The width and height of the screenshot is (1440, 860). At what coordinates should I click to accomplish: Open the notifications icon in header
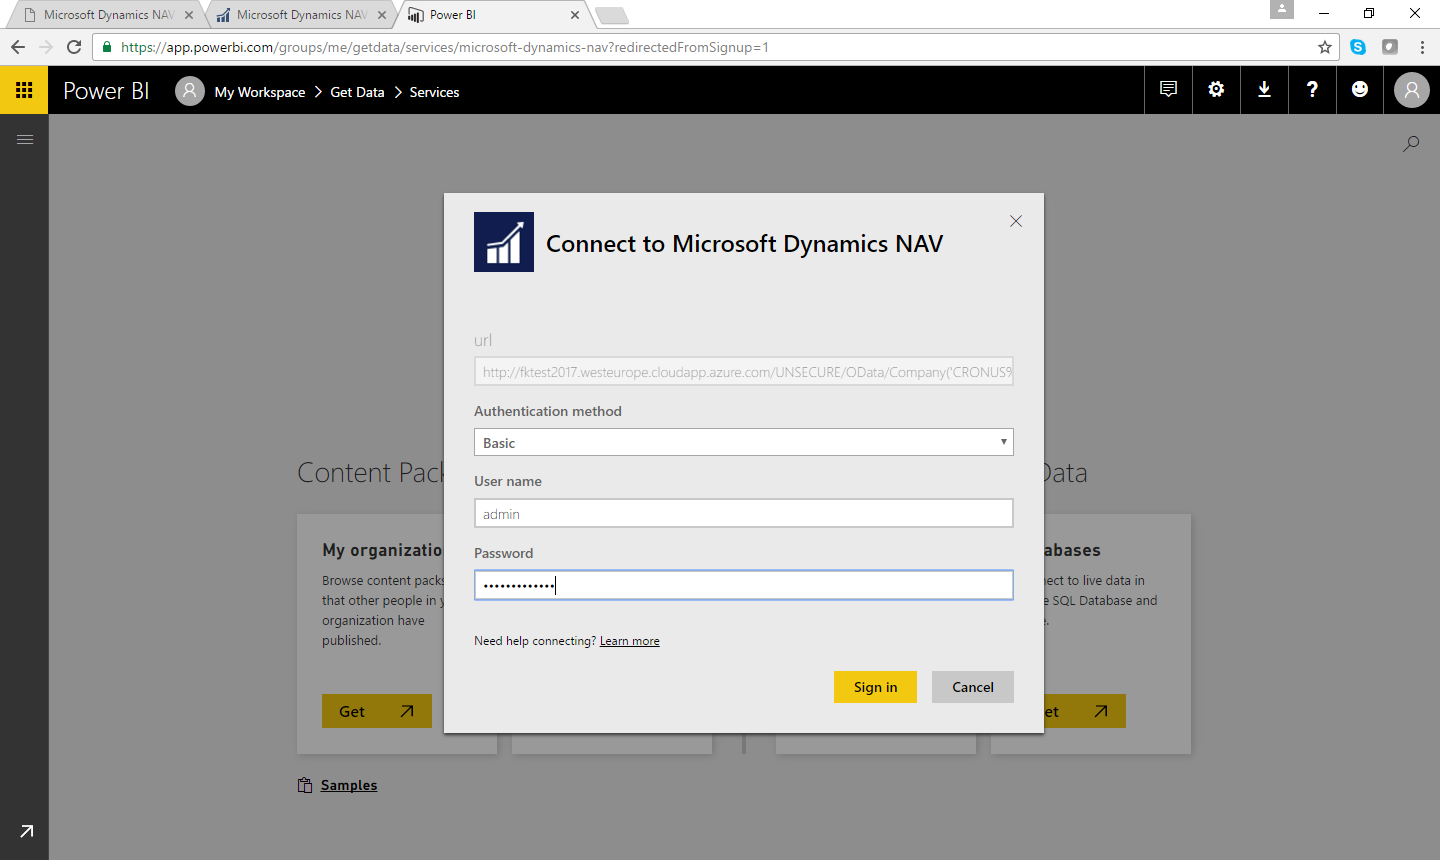point(1168,90)
